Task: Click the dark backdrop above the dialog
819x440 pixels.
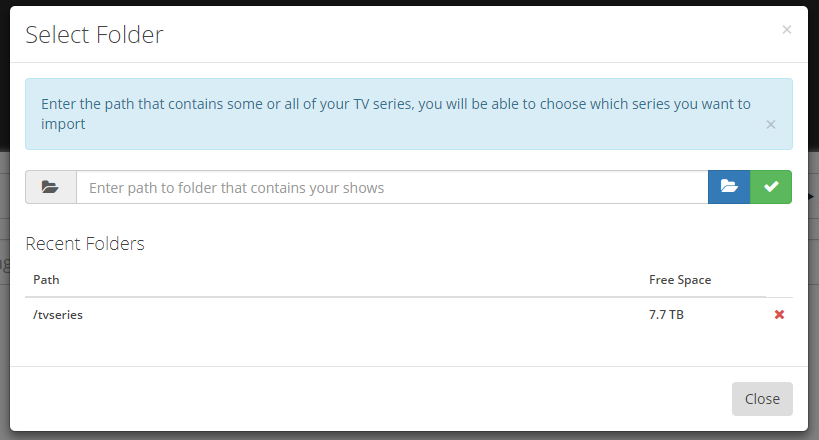Action: tap(409, 3)
